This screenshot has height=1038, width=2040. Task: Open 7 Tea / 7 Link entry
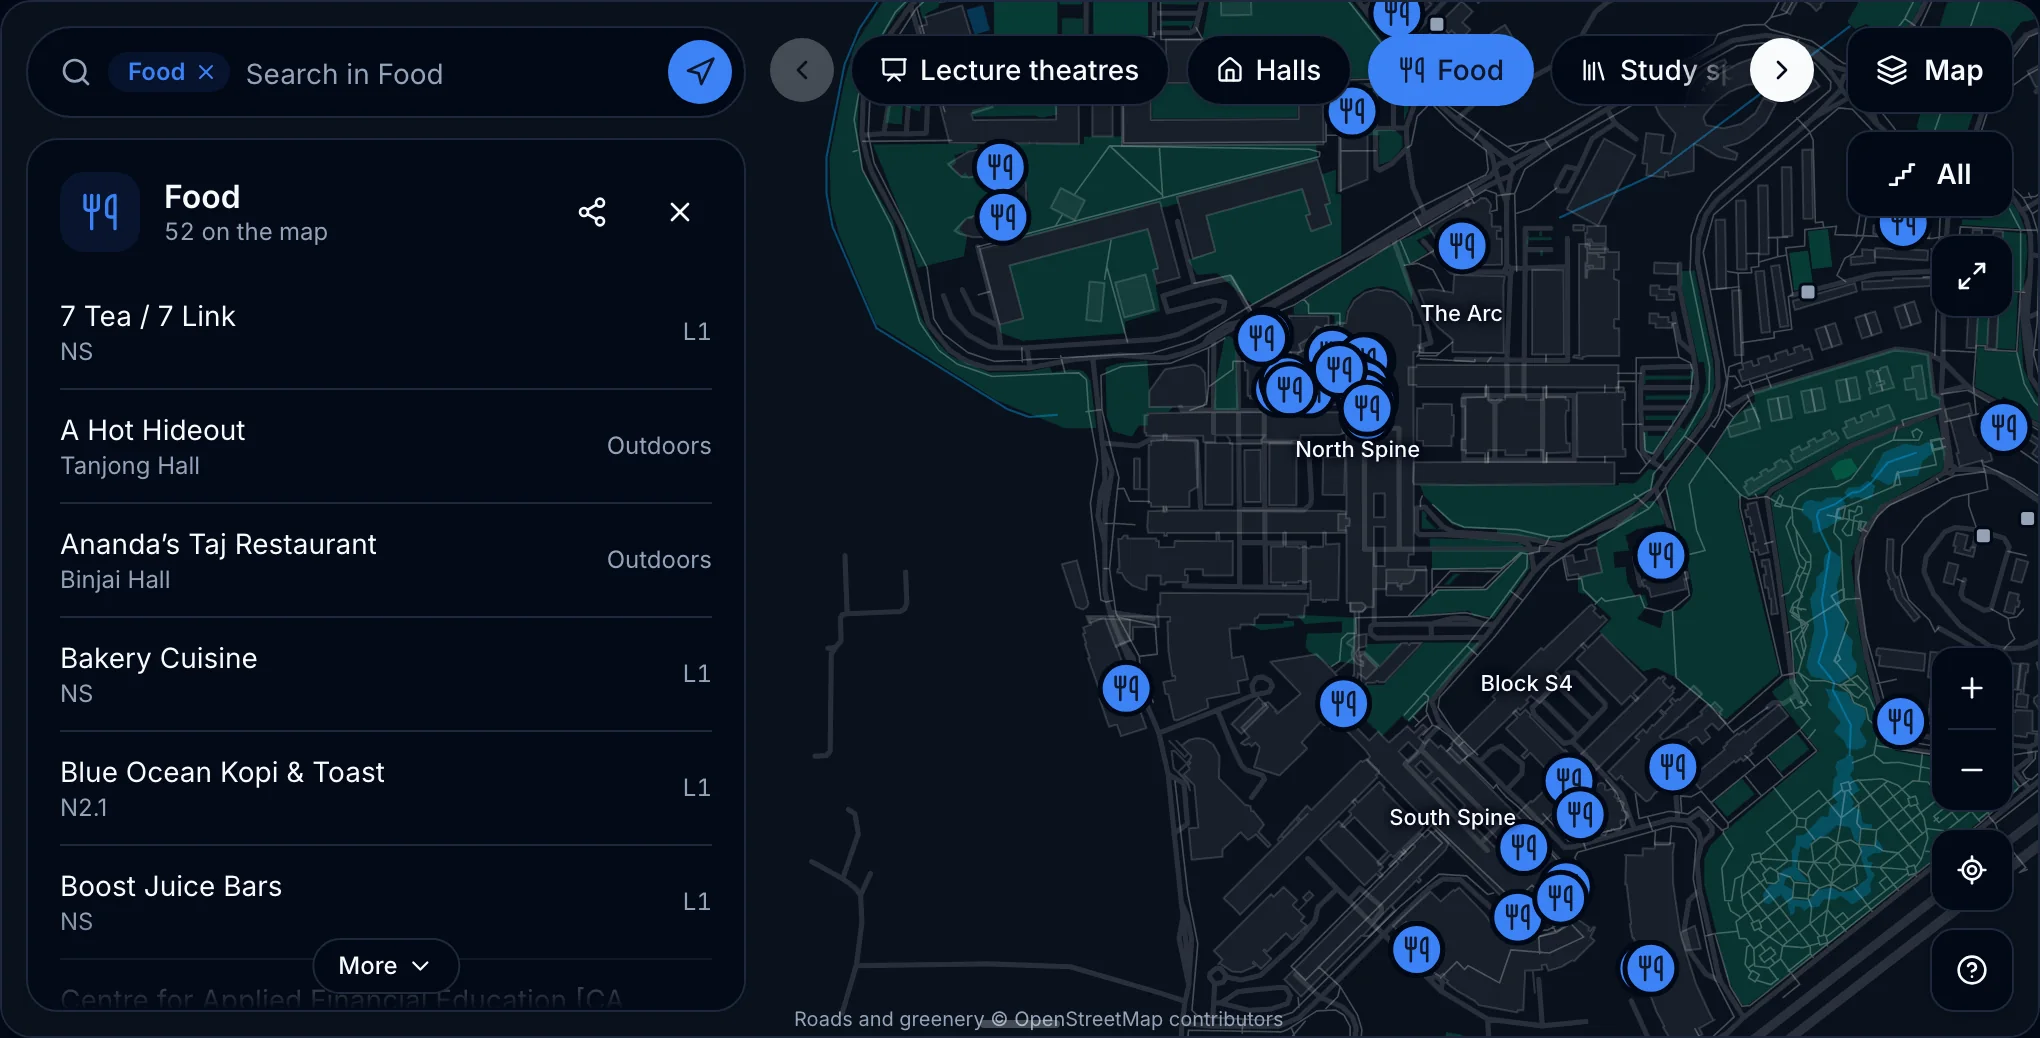(385, 332)
